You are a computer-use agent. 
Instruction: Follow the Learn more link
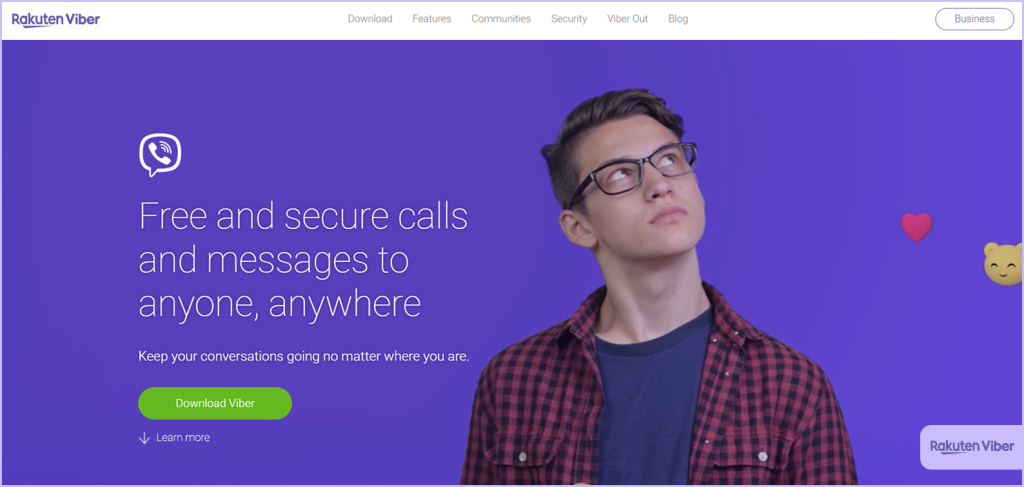(x=183, y=438)
